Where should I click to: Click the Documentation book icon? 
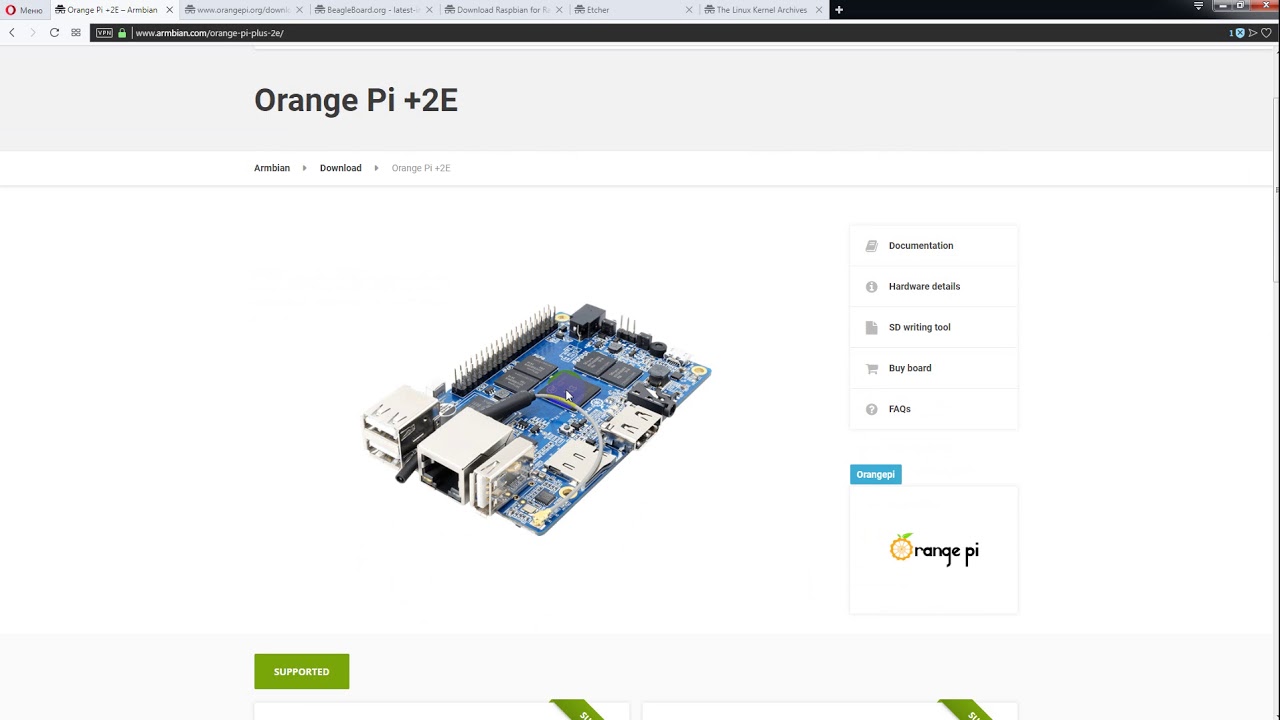pos(871,246)
